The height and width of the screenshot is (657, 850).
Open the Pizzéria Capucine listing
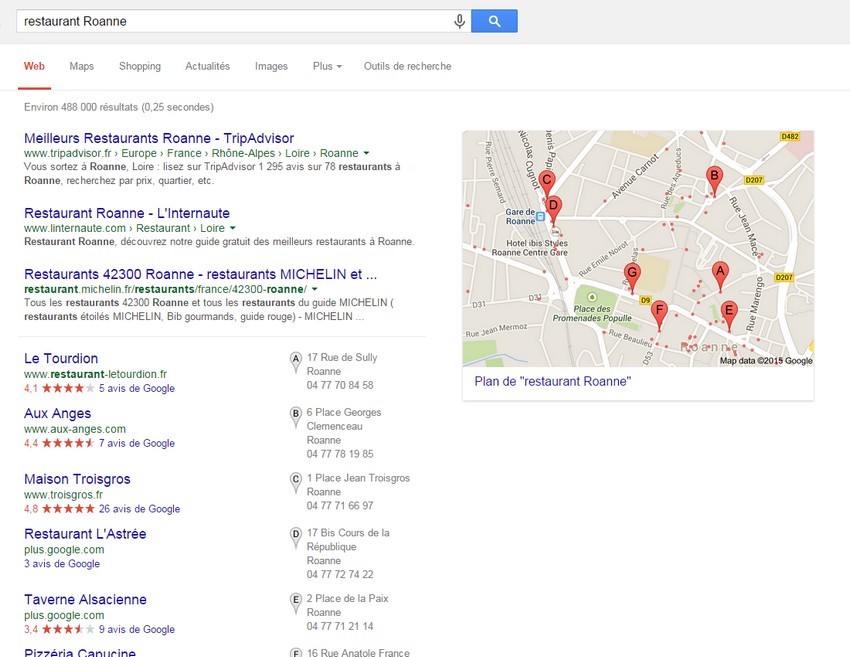click(80, 652)
